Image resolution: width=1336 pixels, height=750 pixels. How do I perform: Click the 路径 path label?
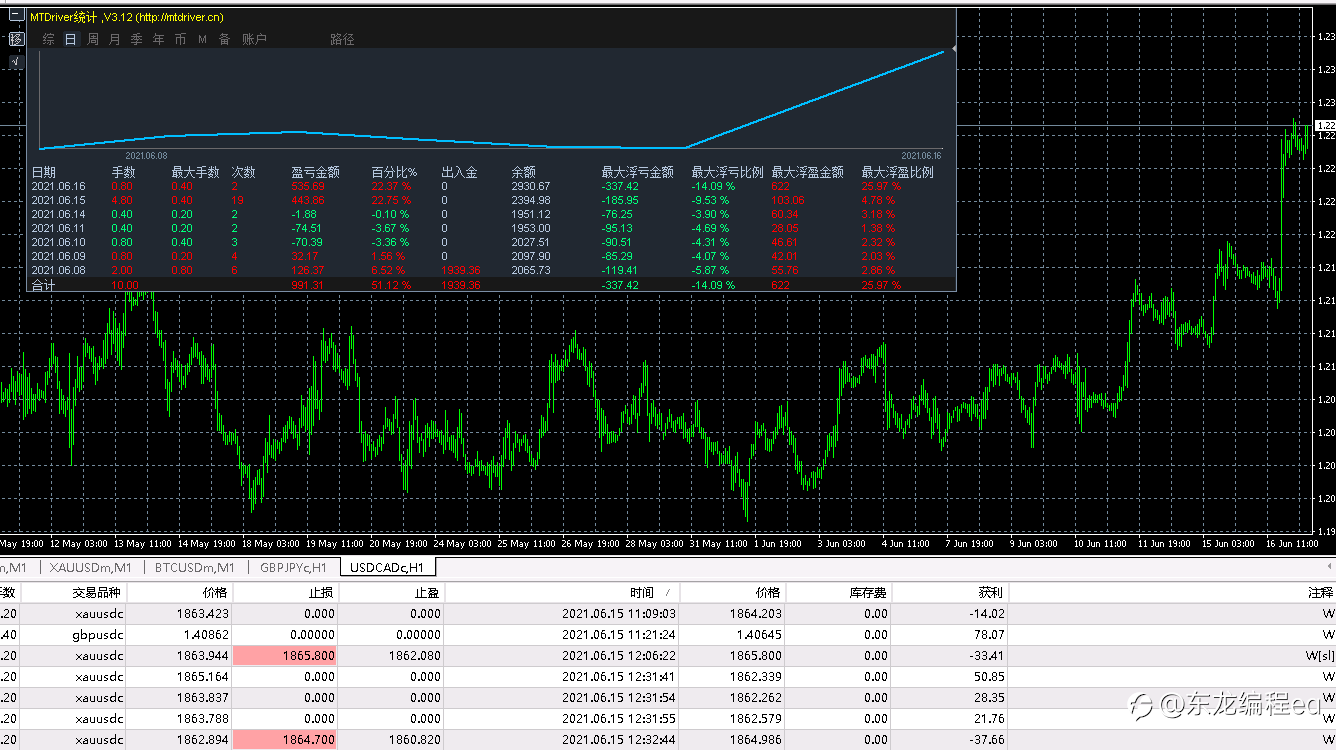(342, 39)
